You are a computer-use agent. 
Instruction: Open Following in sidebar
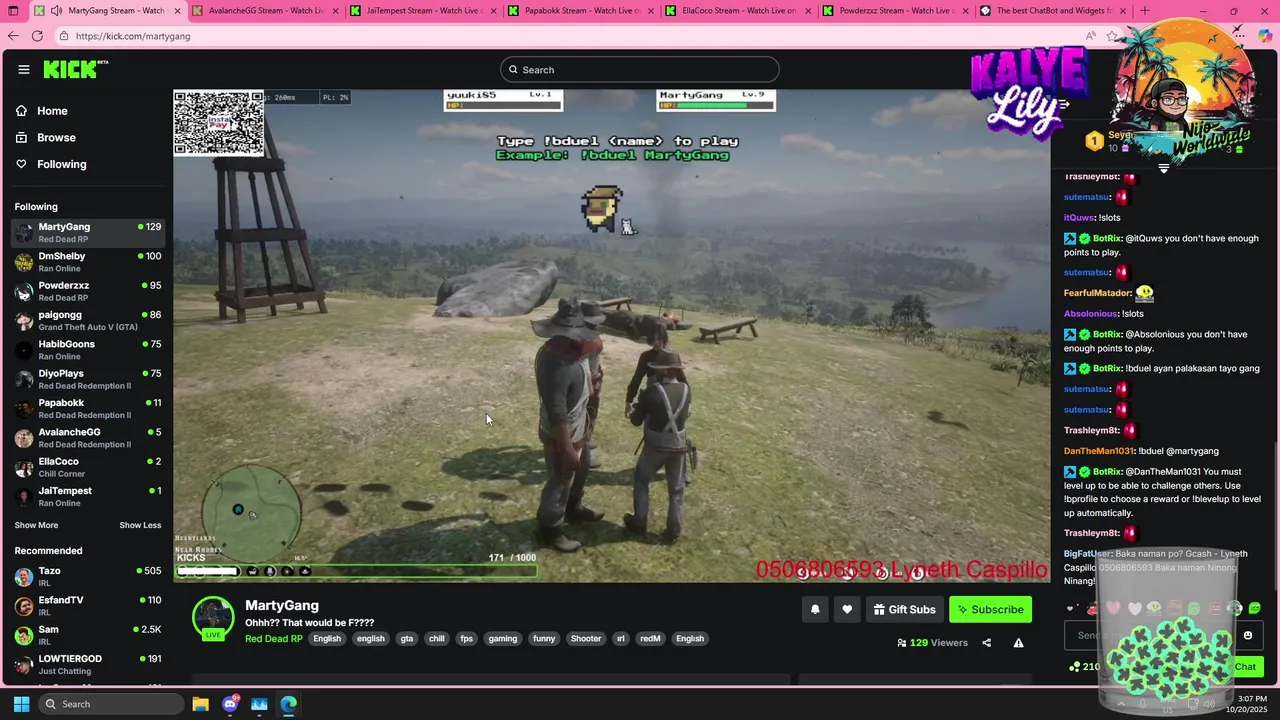[61, 164]
